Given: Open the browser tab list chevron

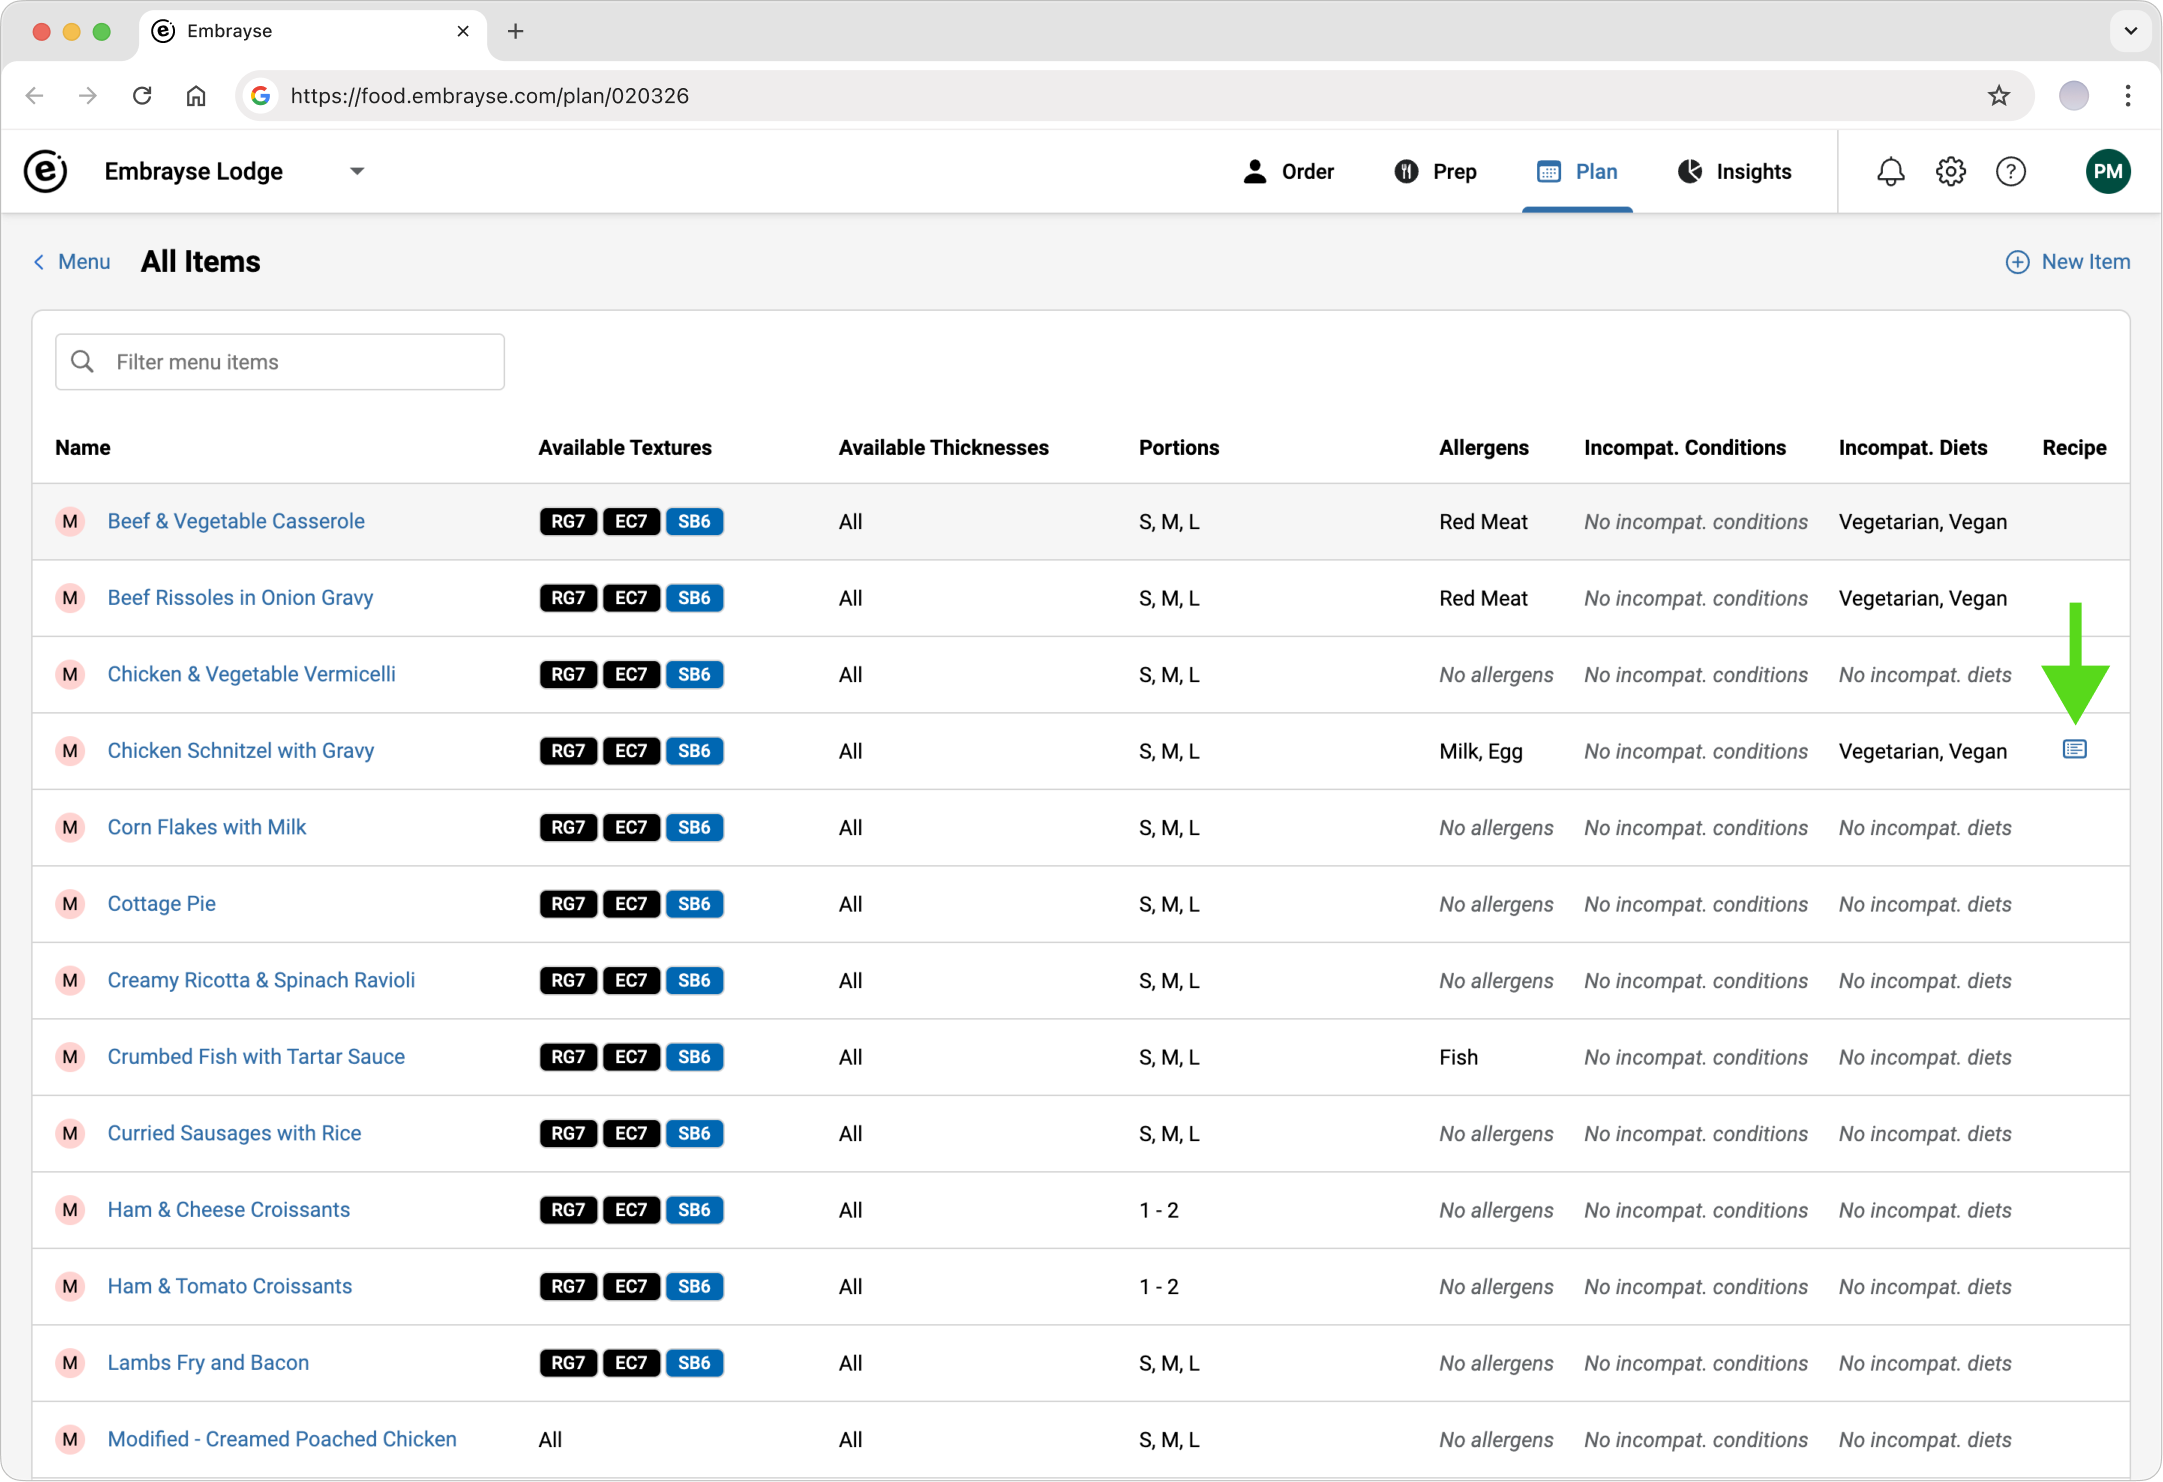Looking at the screenshot, I should [x=2130, y=31].
